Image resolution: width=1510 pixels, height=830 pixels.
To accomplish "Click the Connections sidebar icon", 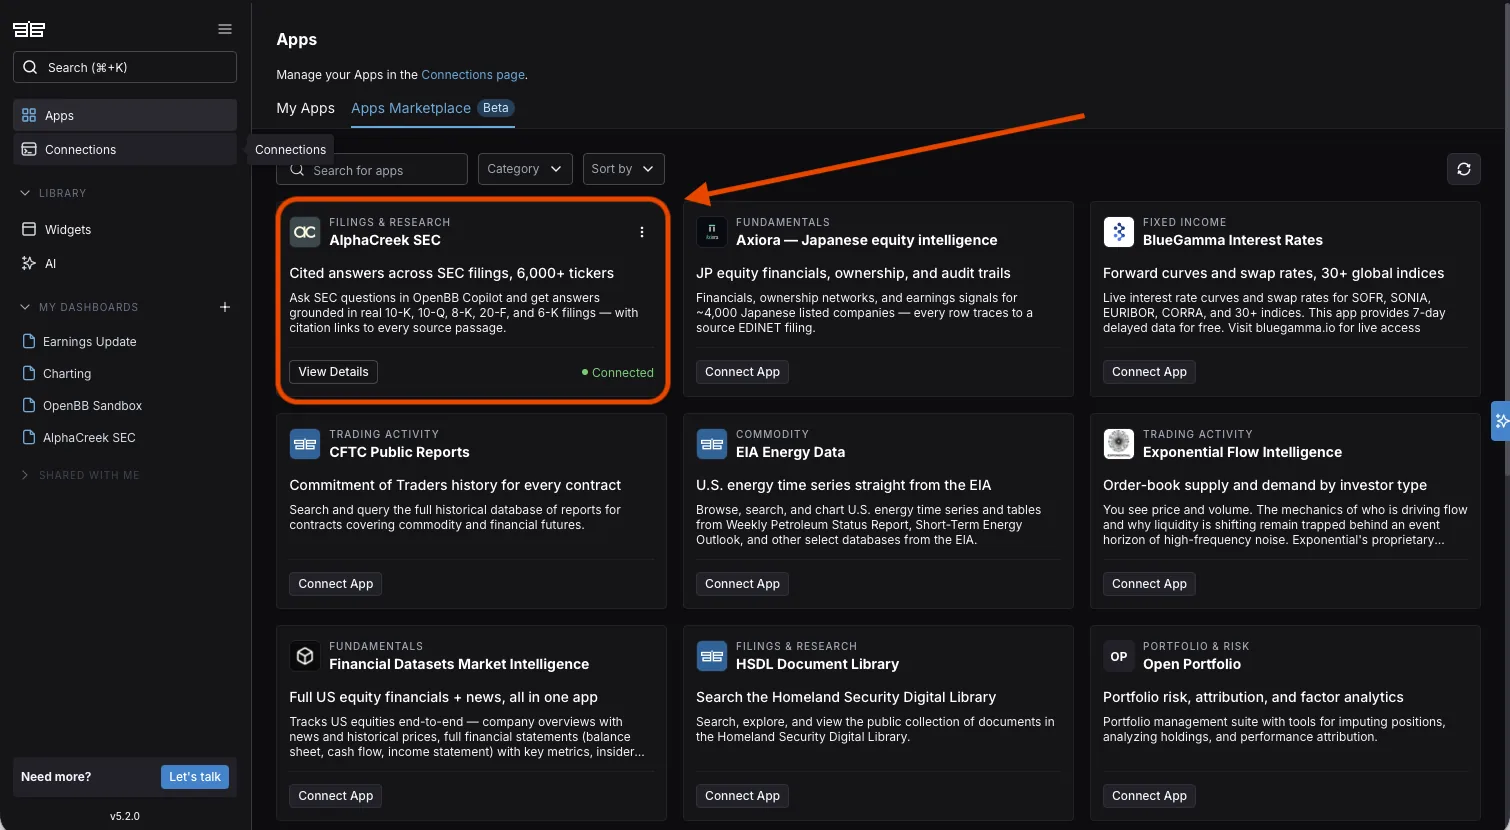I will (x=29, y=149).
